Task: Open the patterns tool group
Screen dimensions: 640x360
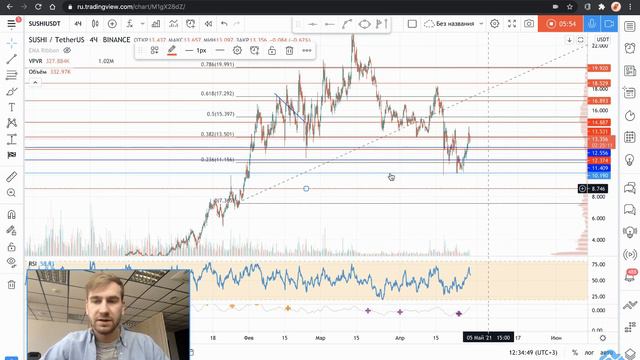Action: coord(11,123)
